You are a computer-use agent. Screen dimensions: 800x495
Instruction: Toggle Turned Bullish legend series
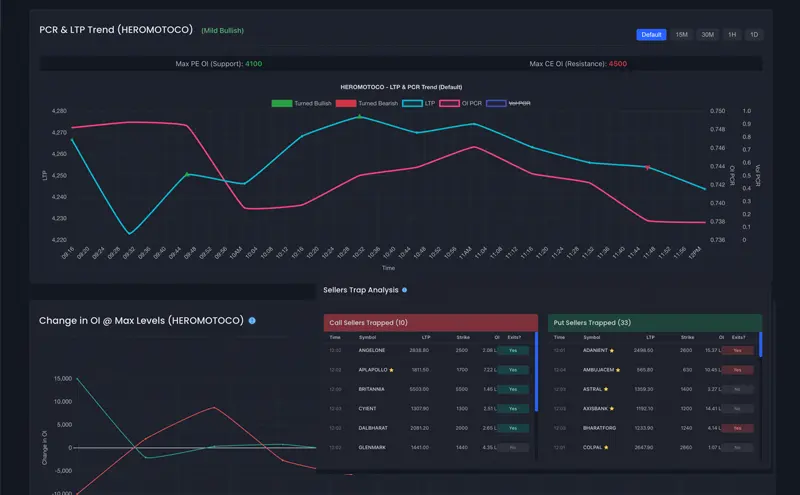302,103
